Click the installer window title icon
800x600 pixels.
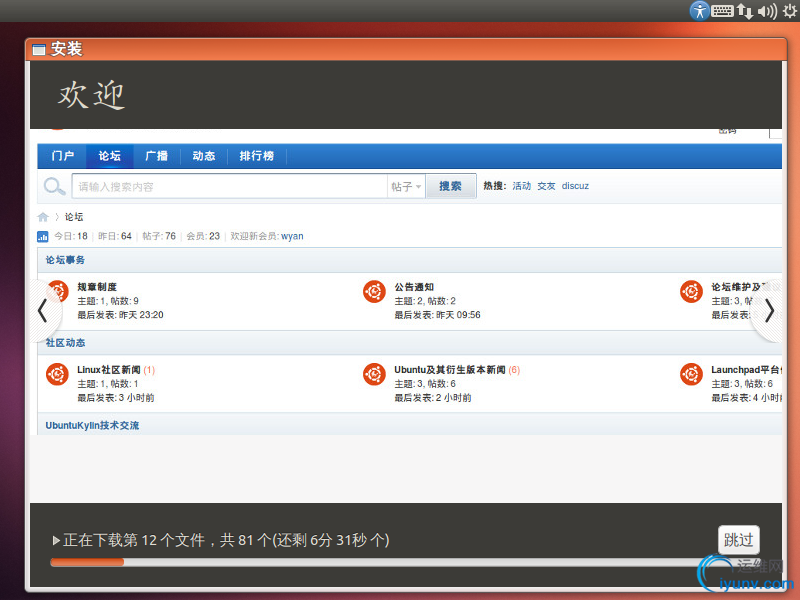point(39,49)
